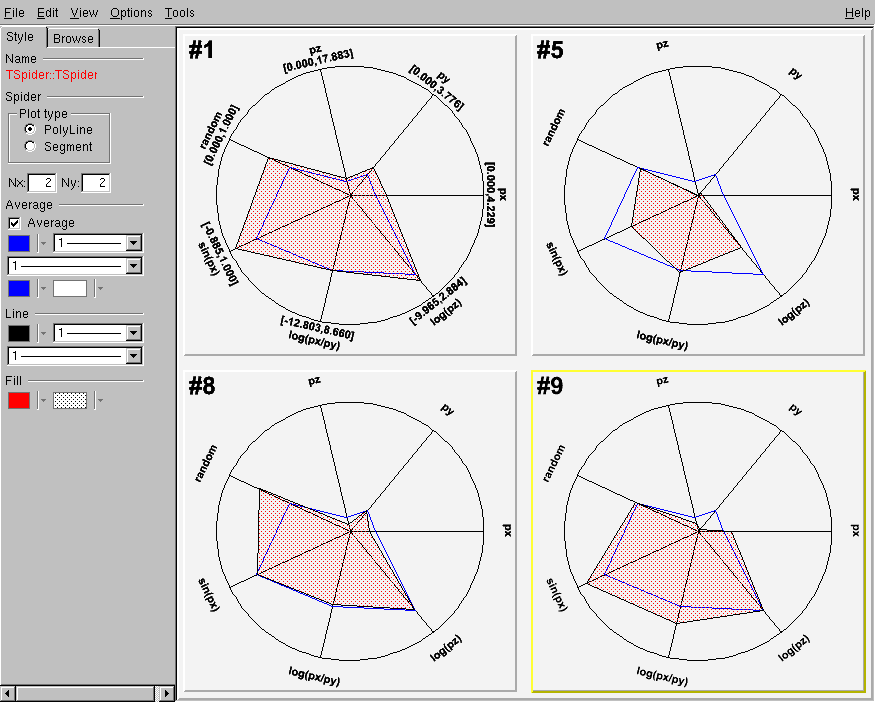Toggle the Average checkbox
Viewport: 875px width, 702px height.
(15, 223)
